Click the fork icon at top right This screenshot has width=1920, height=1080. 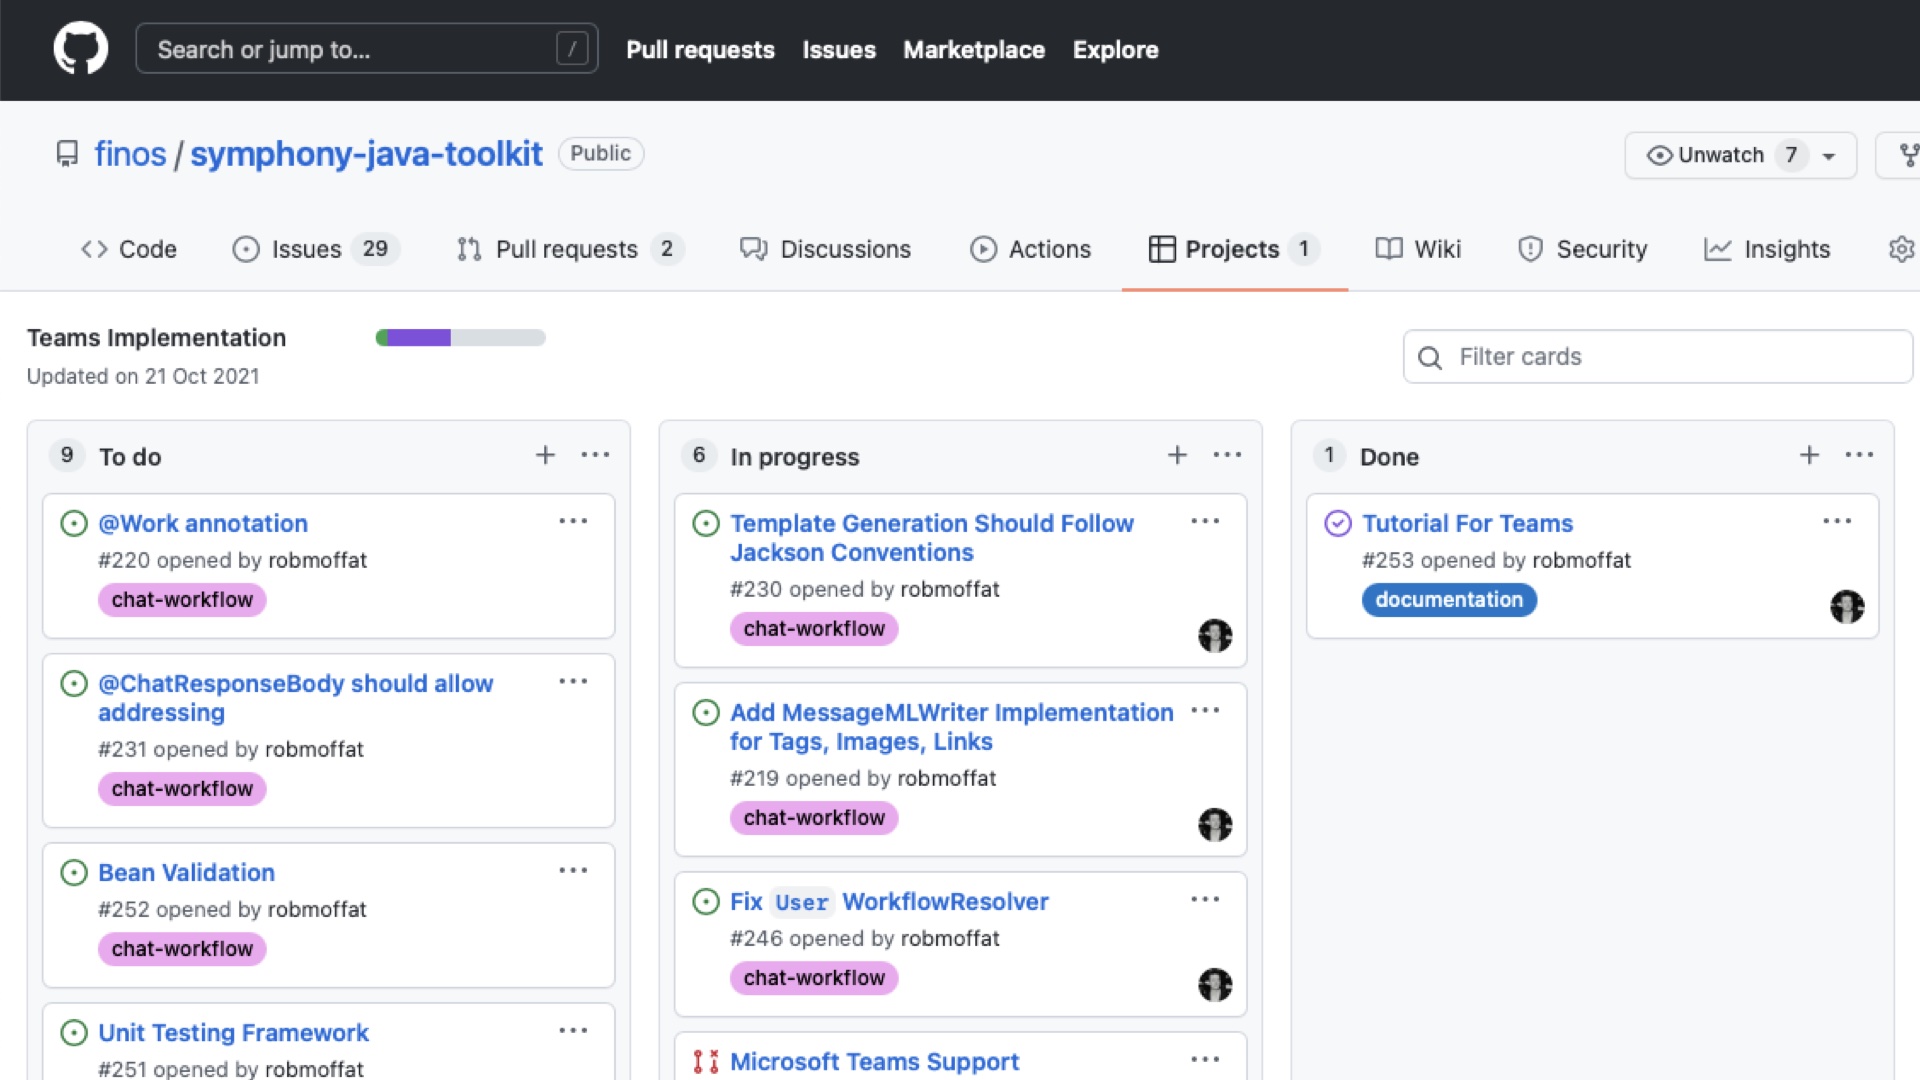1908,155
